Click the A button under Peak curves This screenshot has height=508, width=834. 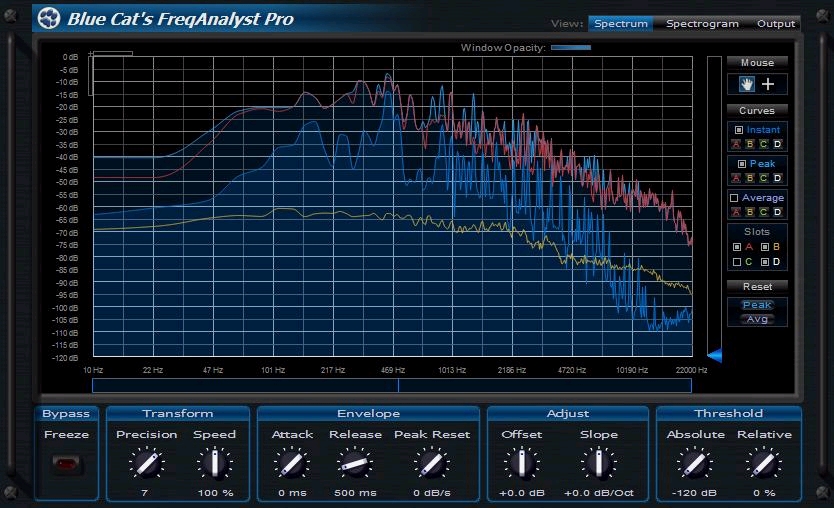(736, 178)
